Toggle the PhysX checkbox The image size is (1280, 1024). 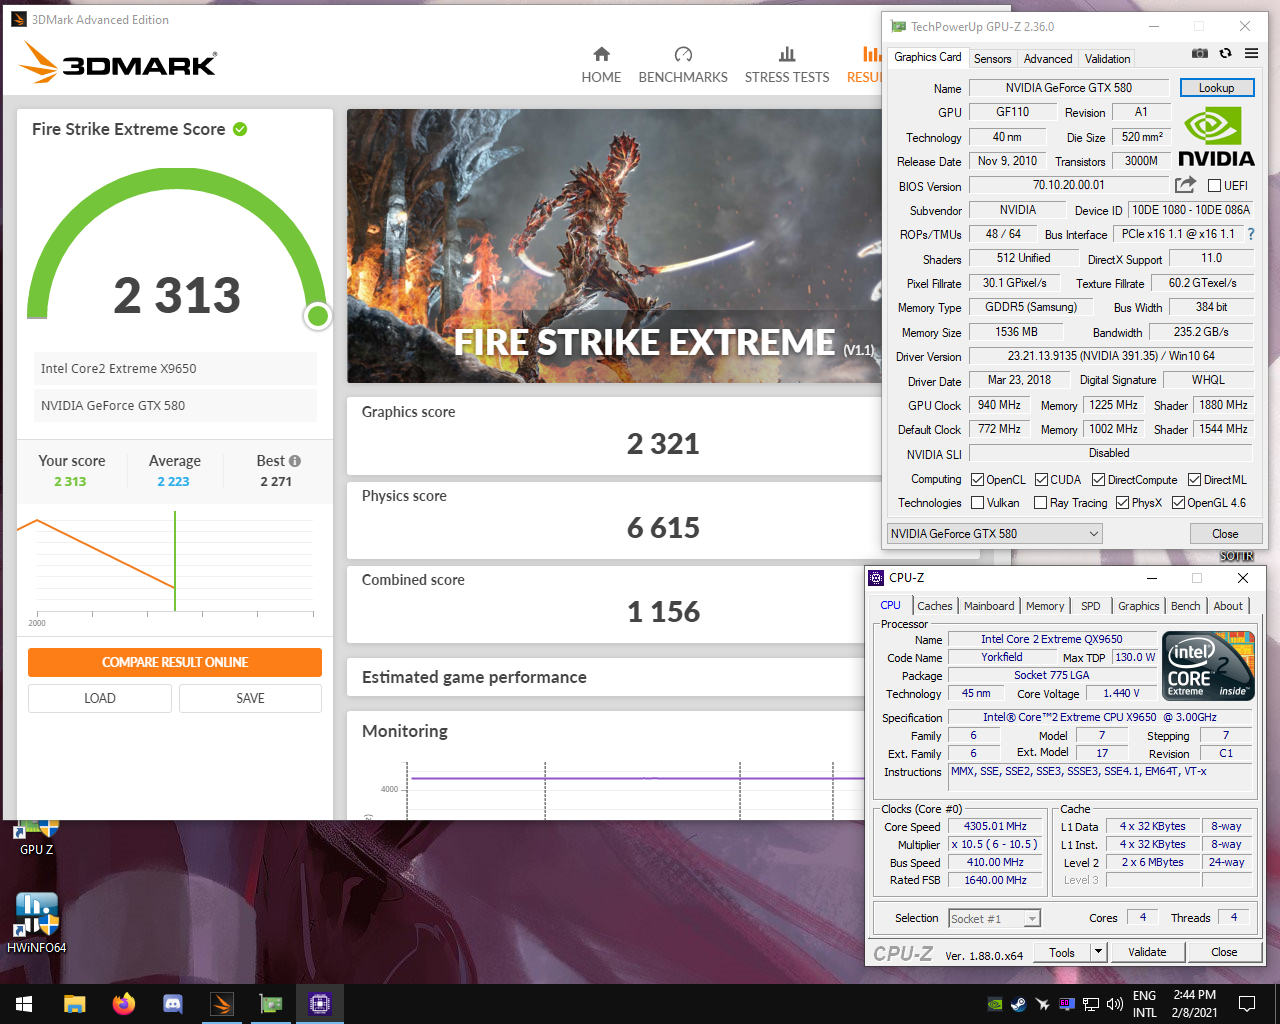click(1122, 503)
